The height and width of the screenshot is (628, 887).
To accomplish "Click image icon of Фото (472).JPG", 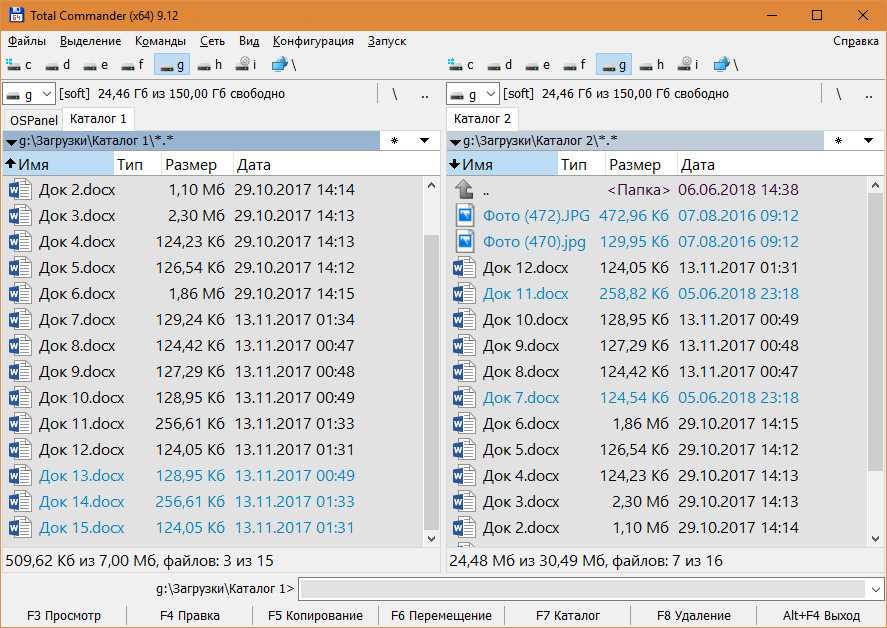I will [464, 216].
